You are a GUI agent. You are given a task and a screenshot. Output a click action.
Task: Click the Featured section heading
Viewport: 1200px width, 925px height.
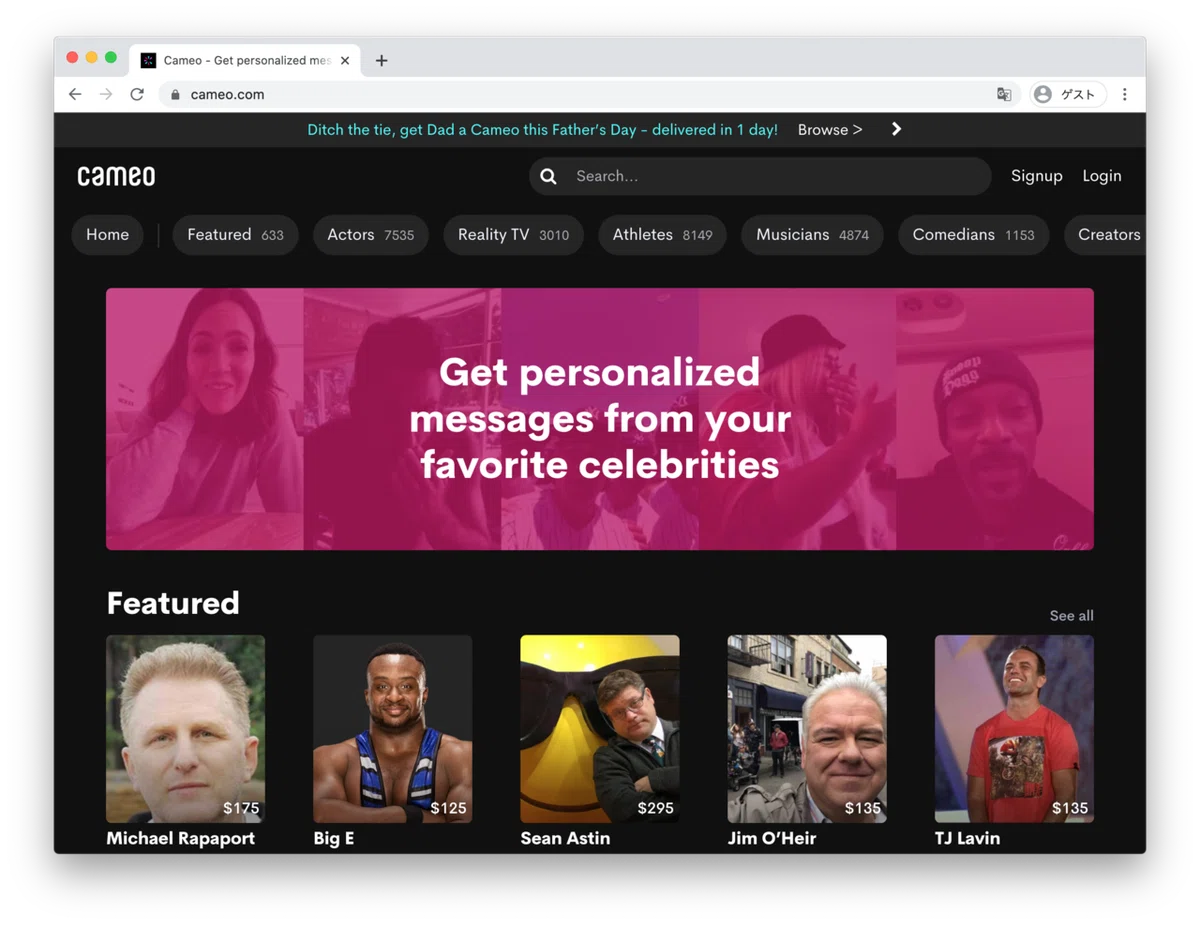click(x=173, y=603)
